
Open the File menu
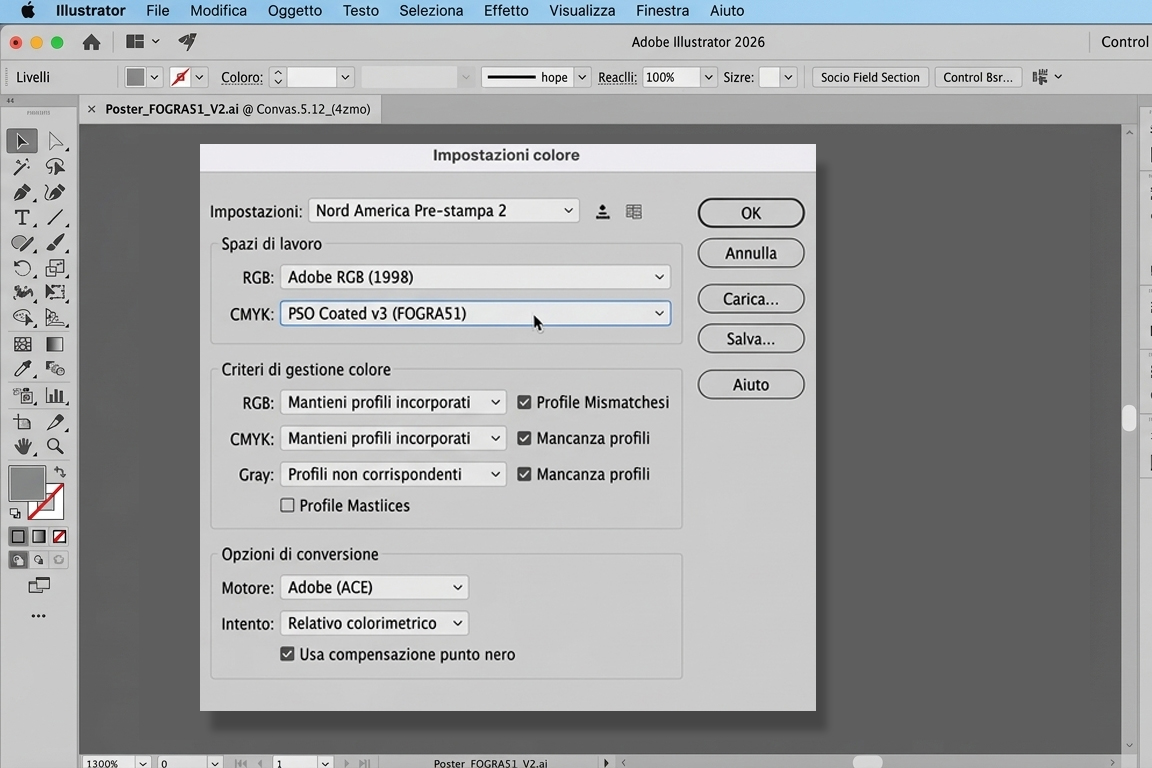point(157,11)
